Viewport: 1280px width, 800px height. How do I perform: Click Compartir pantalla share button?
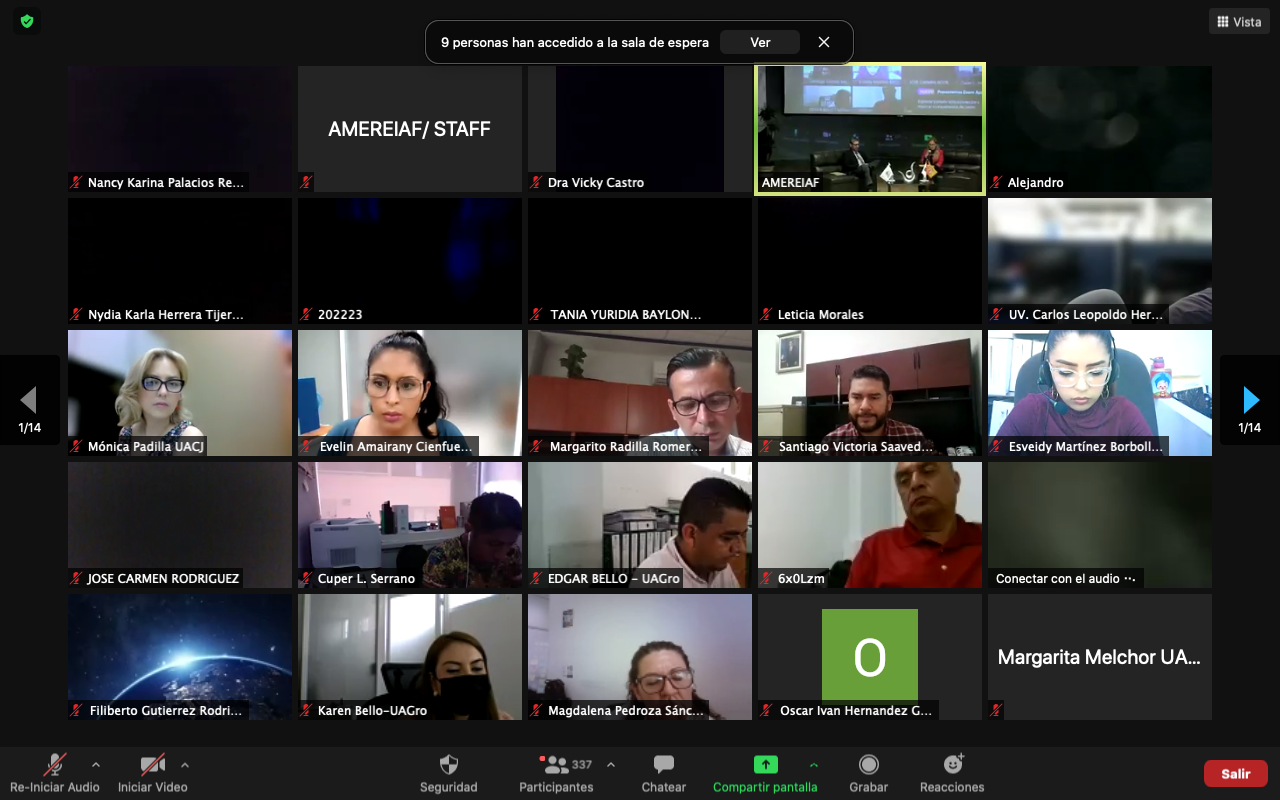pyautogui.click(x=765, y=773)
